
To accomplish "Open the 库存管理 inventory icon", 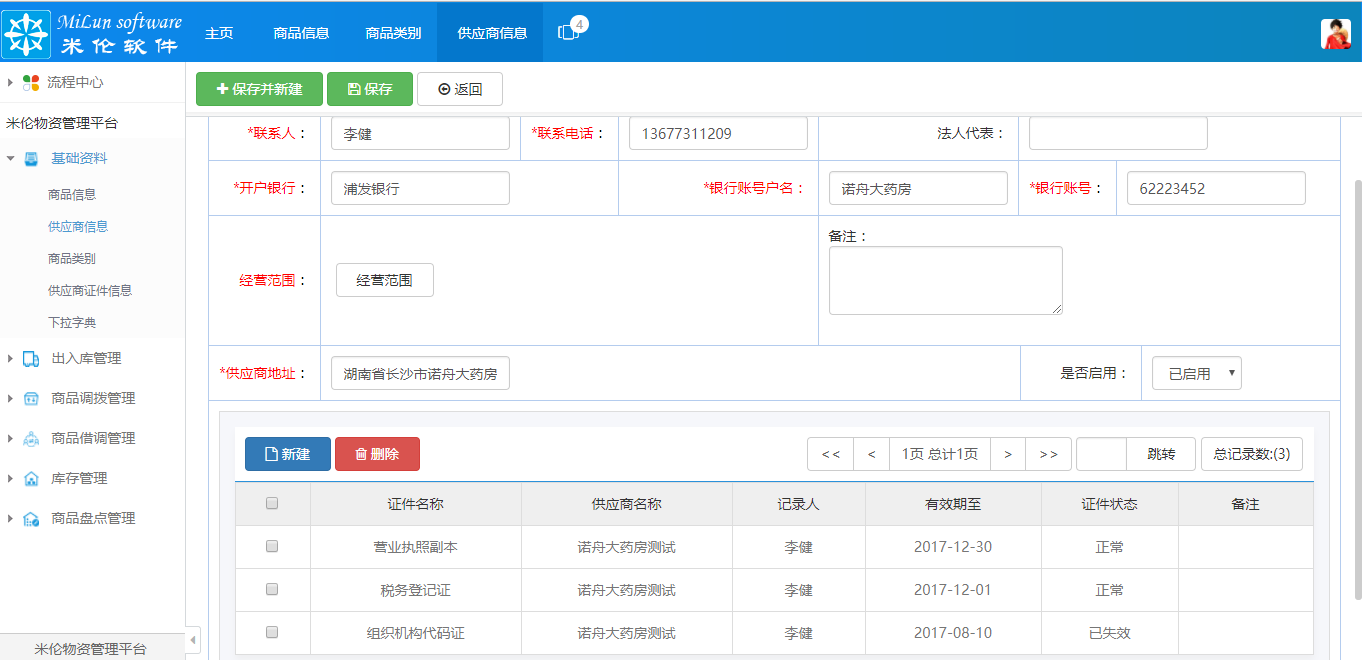I will point(31,478).
